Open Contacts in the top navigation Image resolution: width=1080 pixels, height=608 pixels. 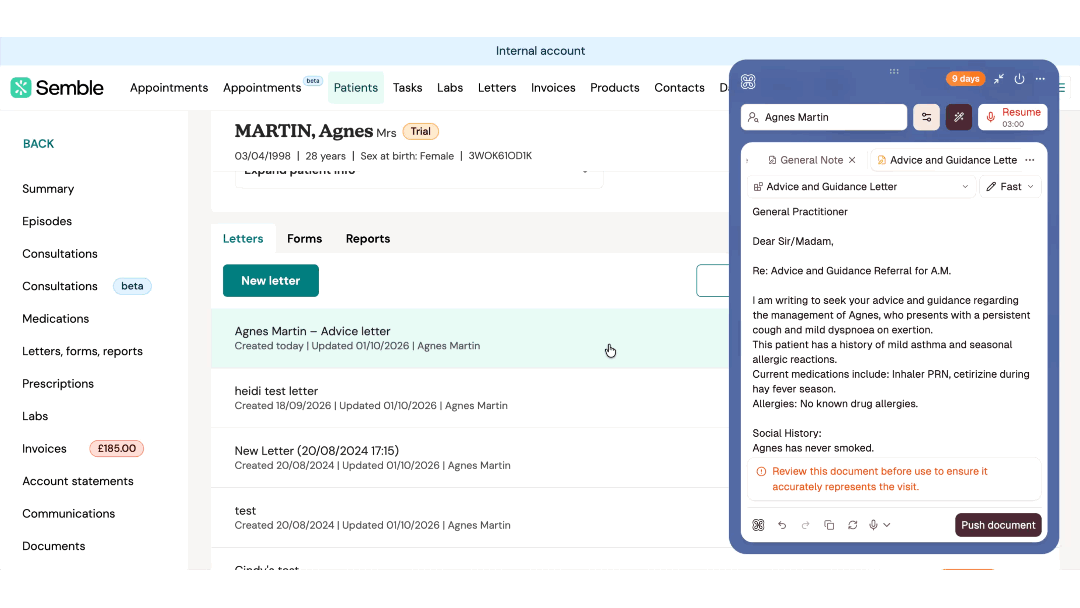click(x=679, y=87)
